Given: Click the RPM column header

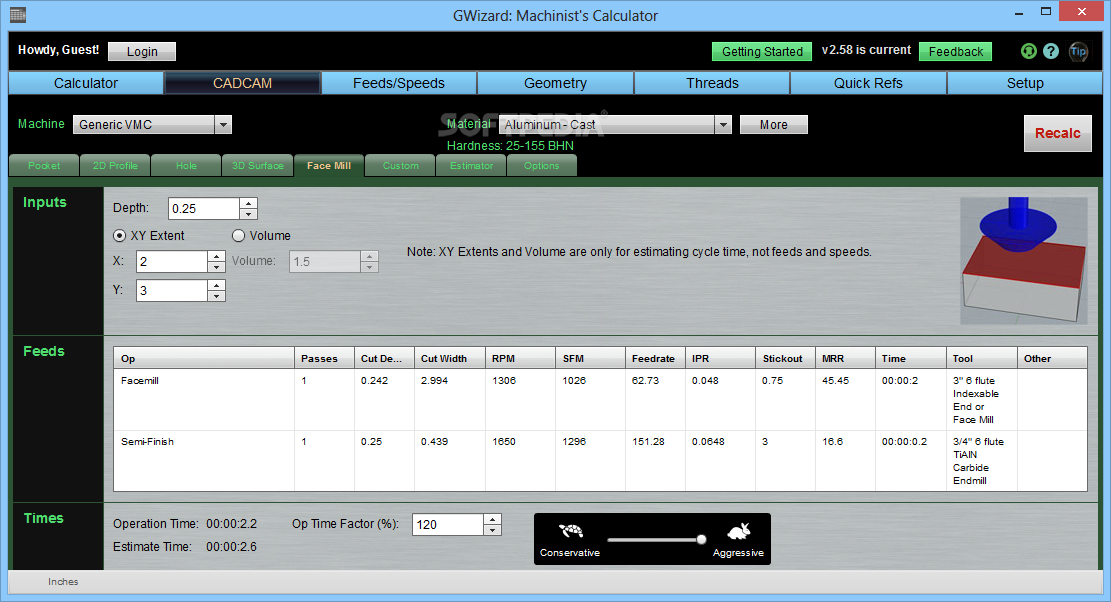Looking at the screenshot, I should pos(521,358).
